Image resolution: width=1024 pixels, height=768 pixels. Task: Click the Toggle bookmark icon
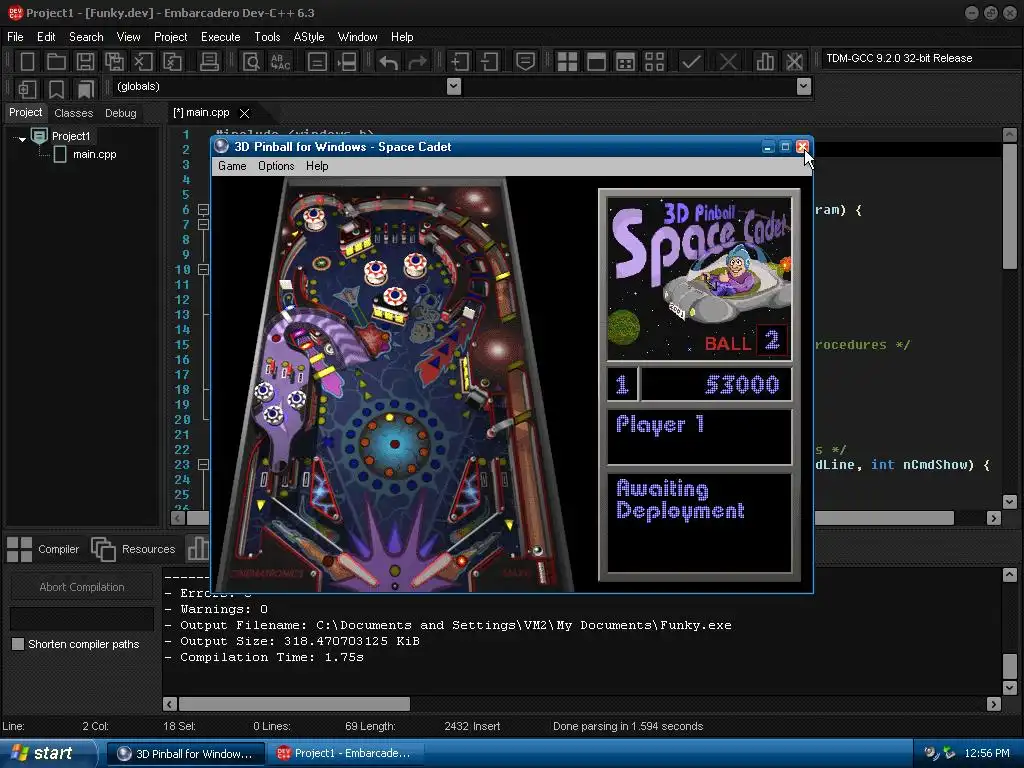point(56,88)
